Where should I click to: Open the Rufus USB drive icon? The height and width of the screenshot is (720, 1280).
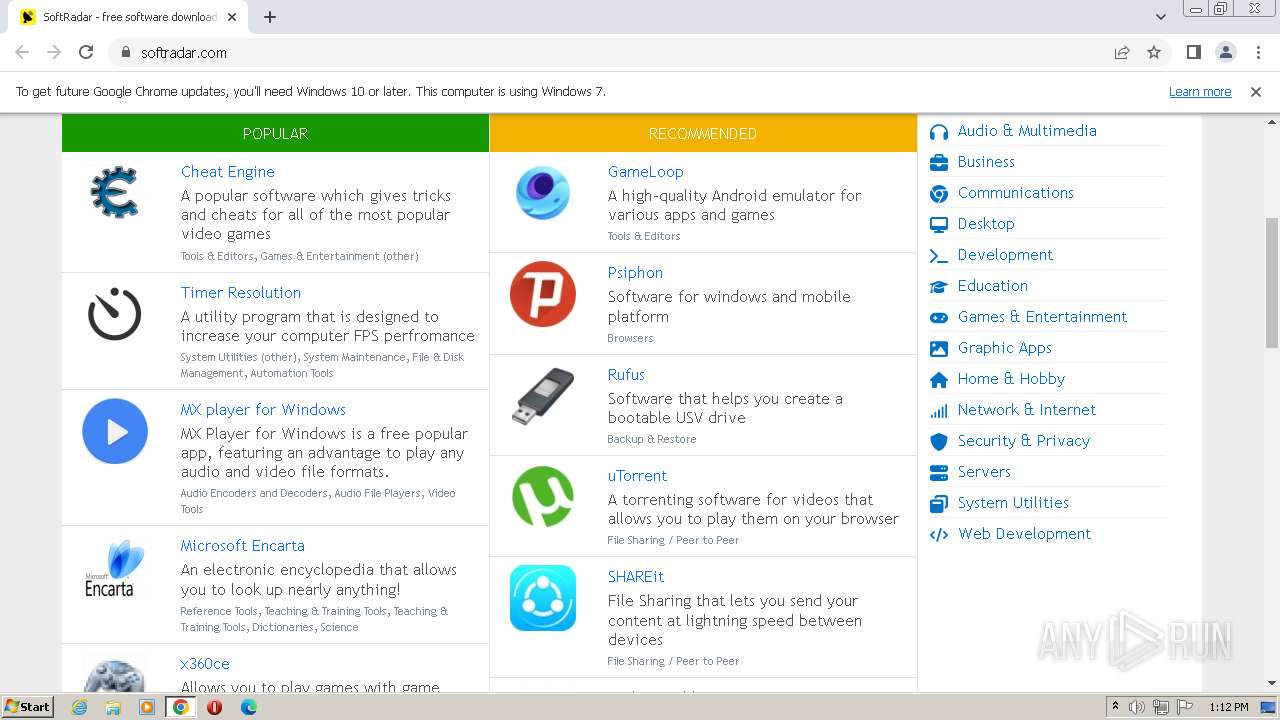coord(543,396)
